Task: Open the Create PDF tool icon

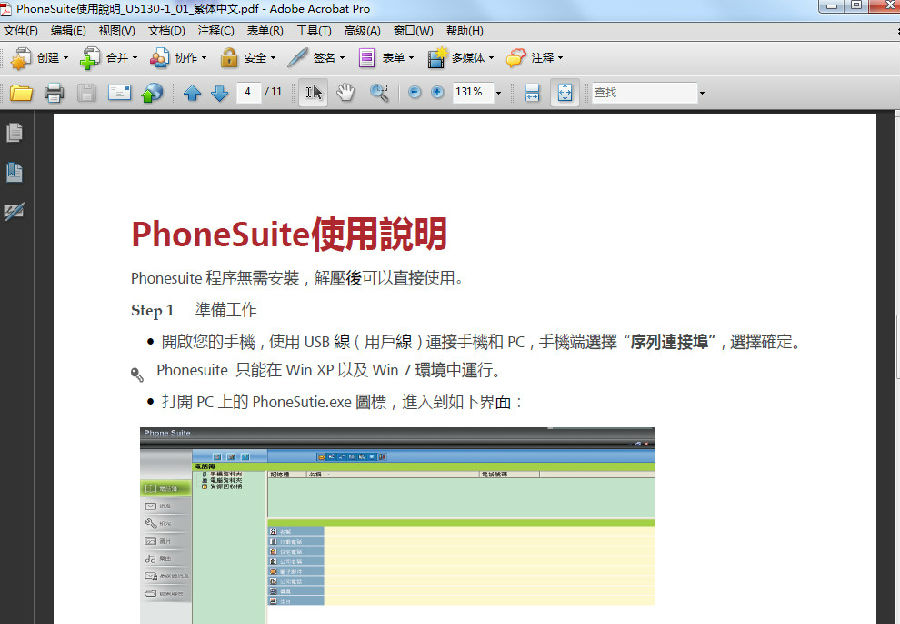Action: click(21, 58)
